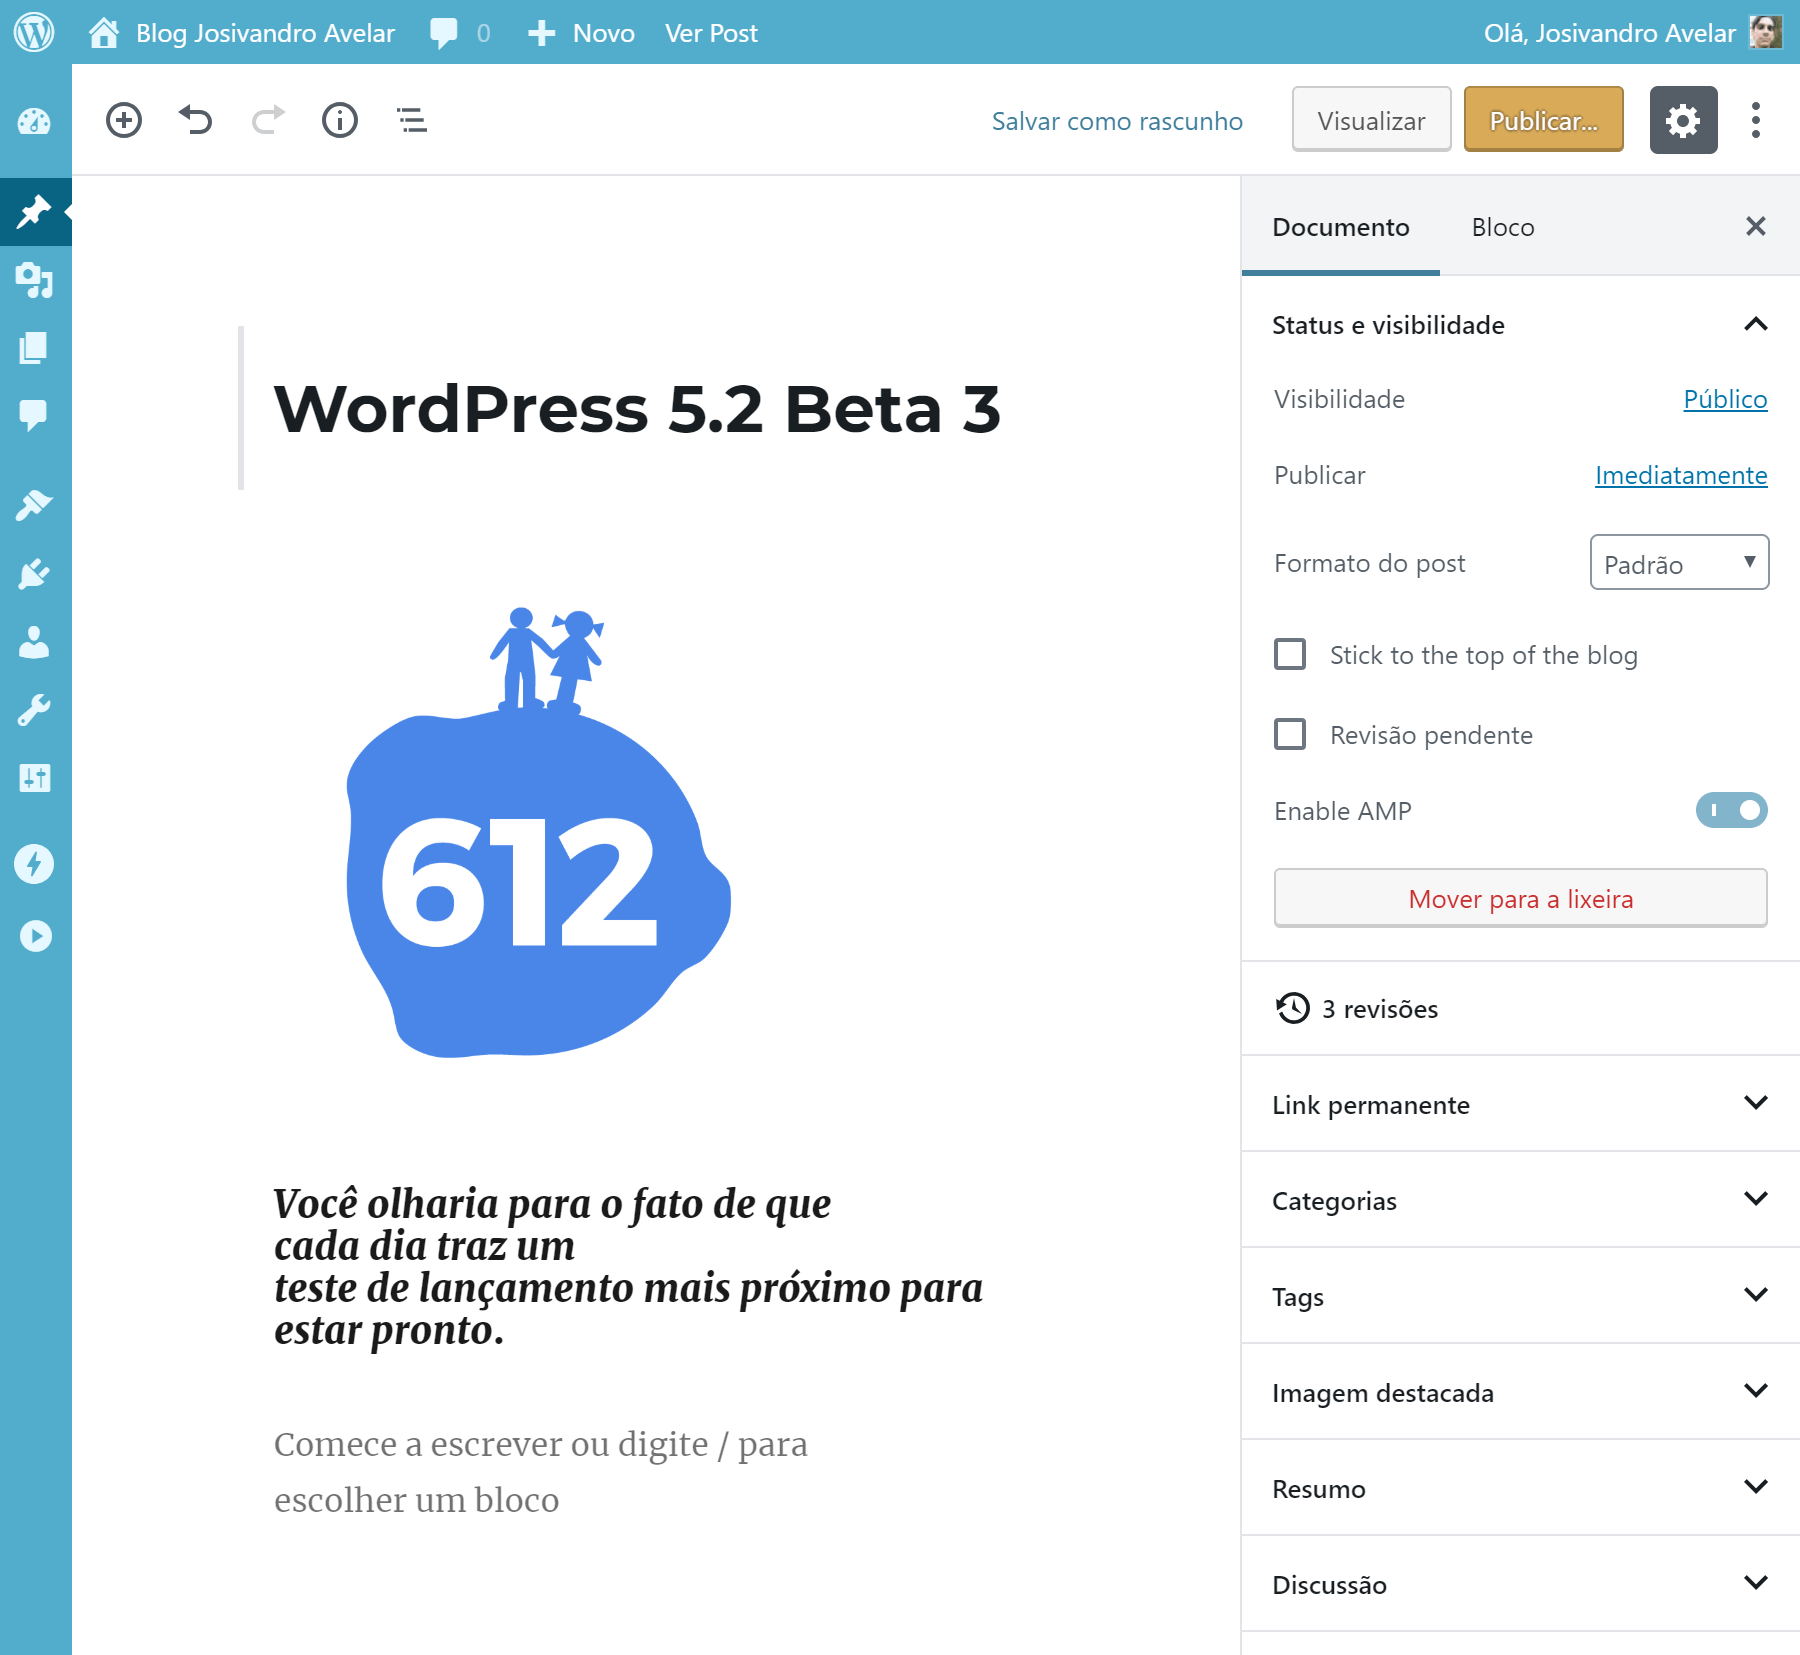Open the block navigation list icon
This screenshot has width=1800, height=1655.
point(412,121)
